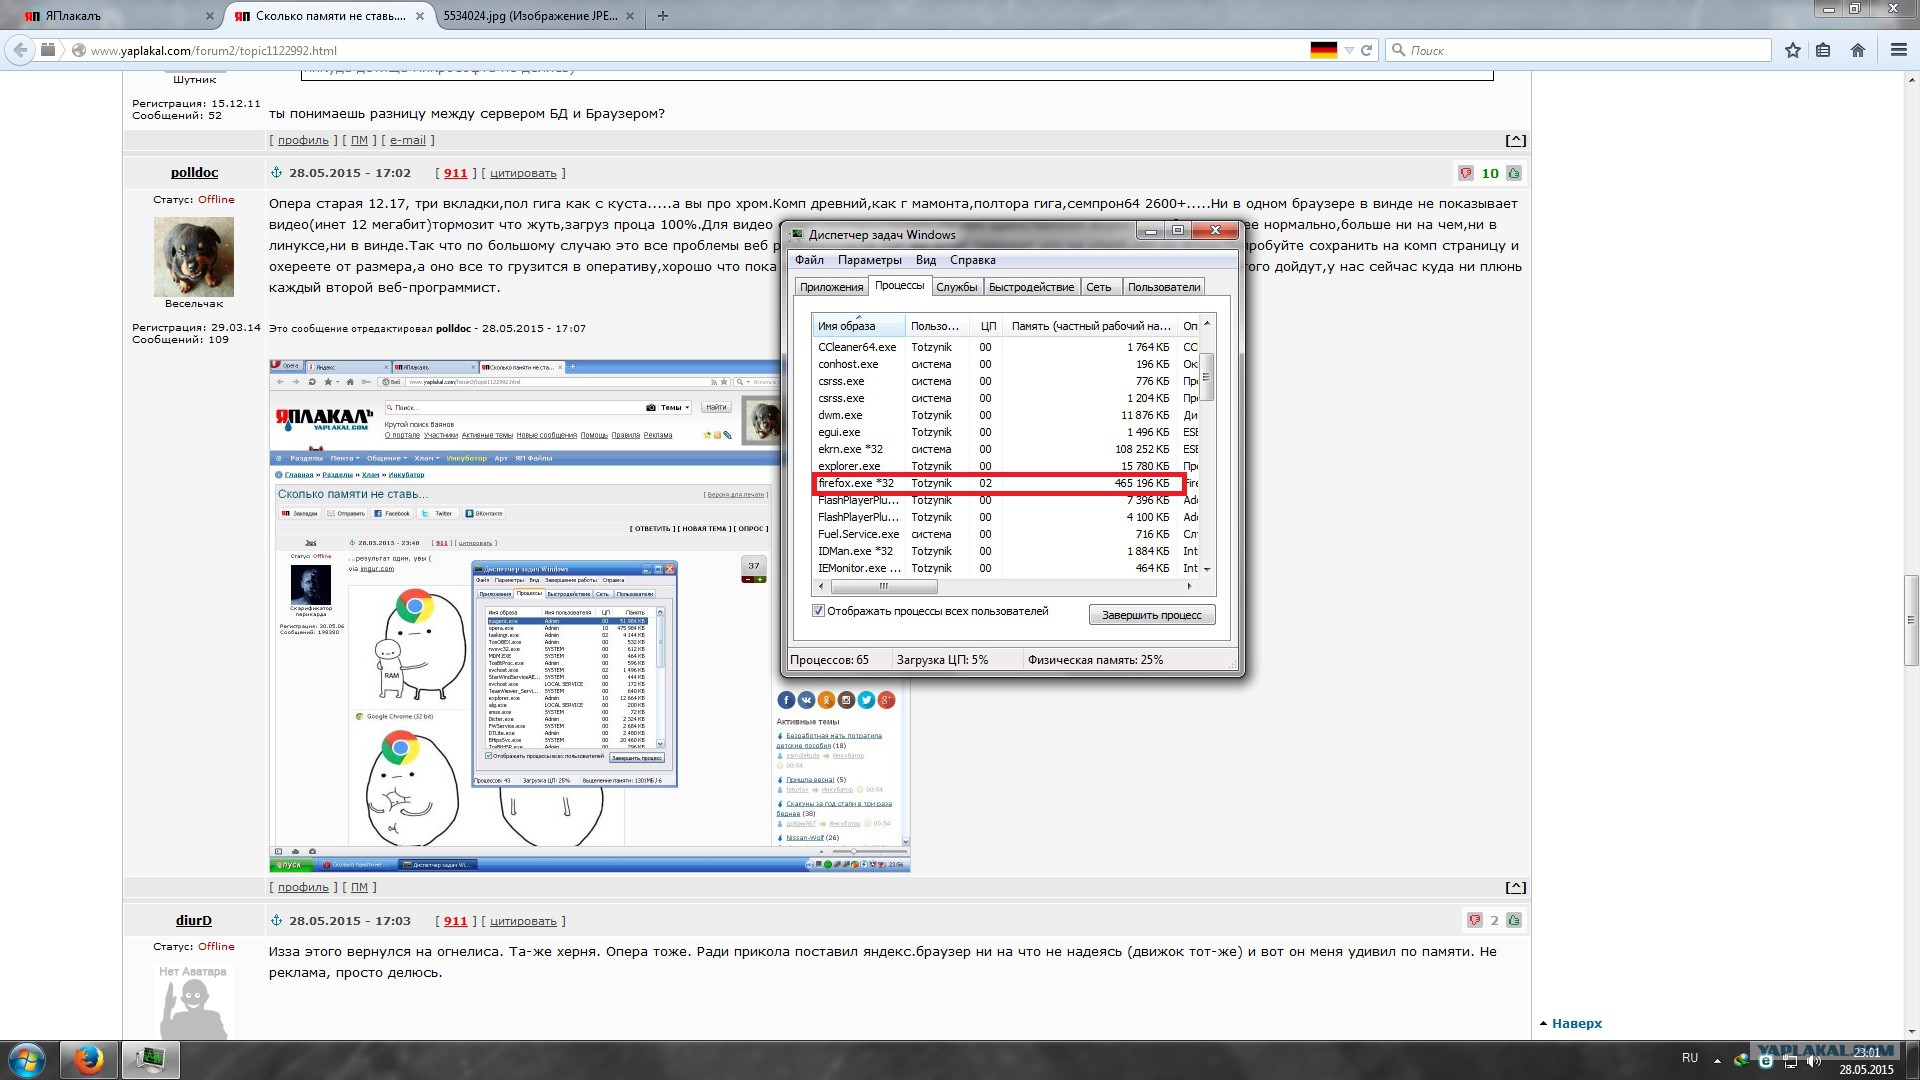This screenshot has width=1920, height=1080.
Task: Open the 'Вид' menu in Task Manager
Action: coord(926,260)
